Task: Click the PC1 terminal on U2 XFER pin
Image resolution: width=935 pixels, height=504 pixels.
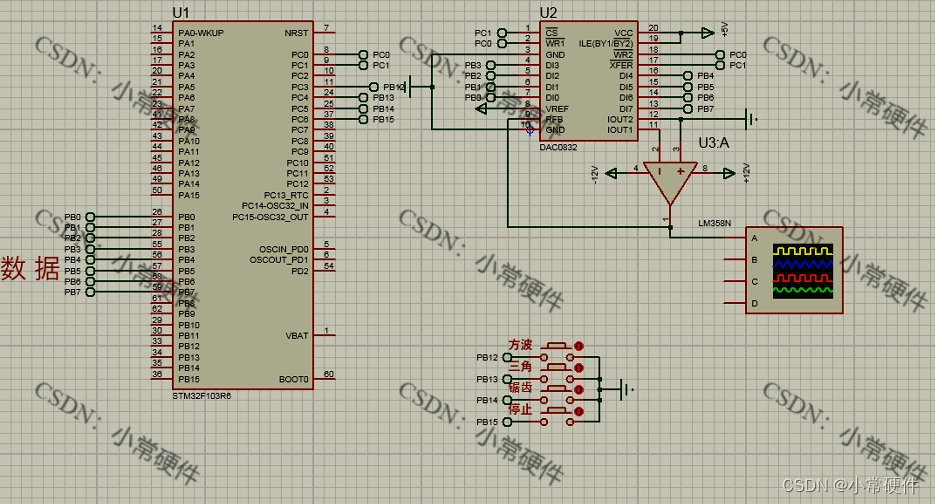Action: [x=720, y=65]
